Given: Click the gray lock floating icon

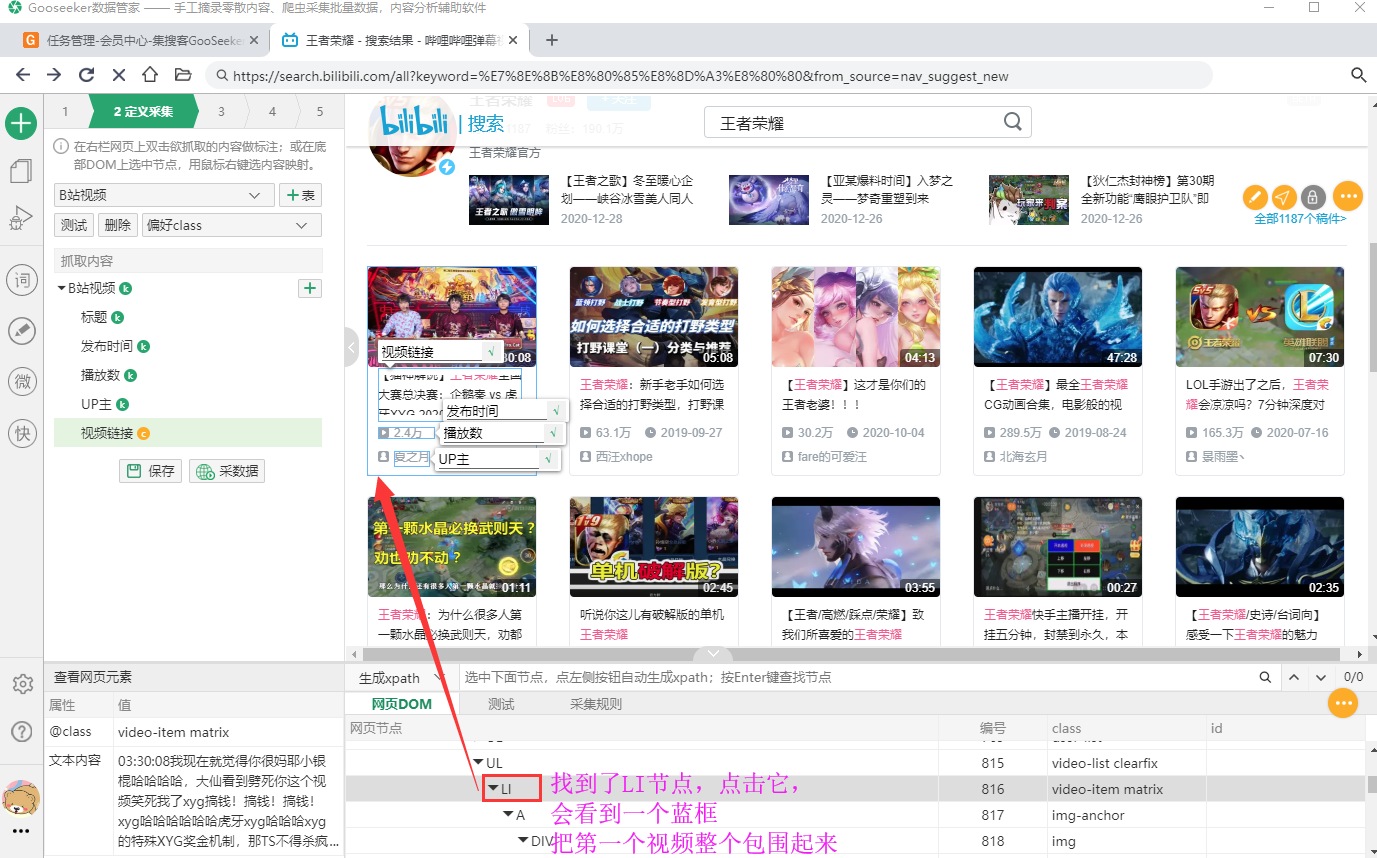Looking at the screenshot, I should pos(1313,197).
